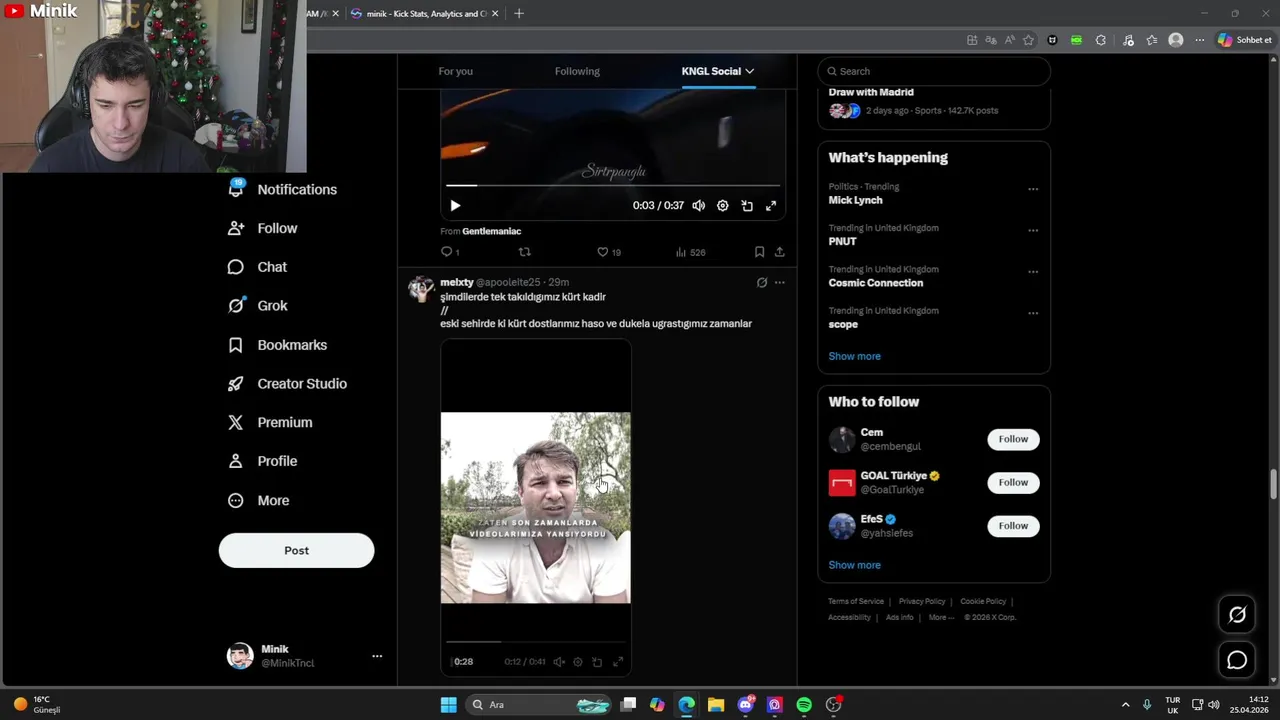Open settings gear on melxty video
The height and width of the screenshot is (720, 1280).
pyautogui.click(x=578, y=662)
